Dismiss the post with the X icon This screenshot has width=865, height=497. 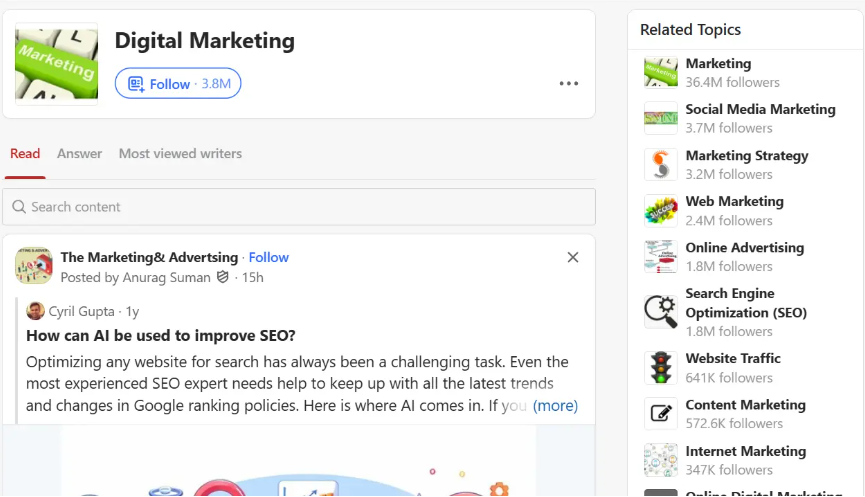[573, 258]
